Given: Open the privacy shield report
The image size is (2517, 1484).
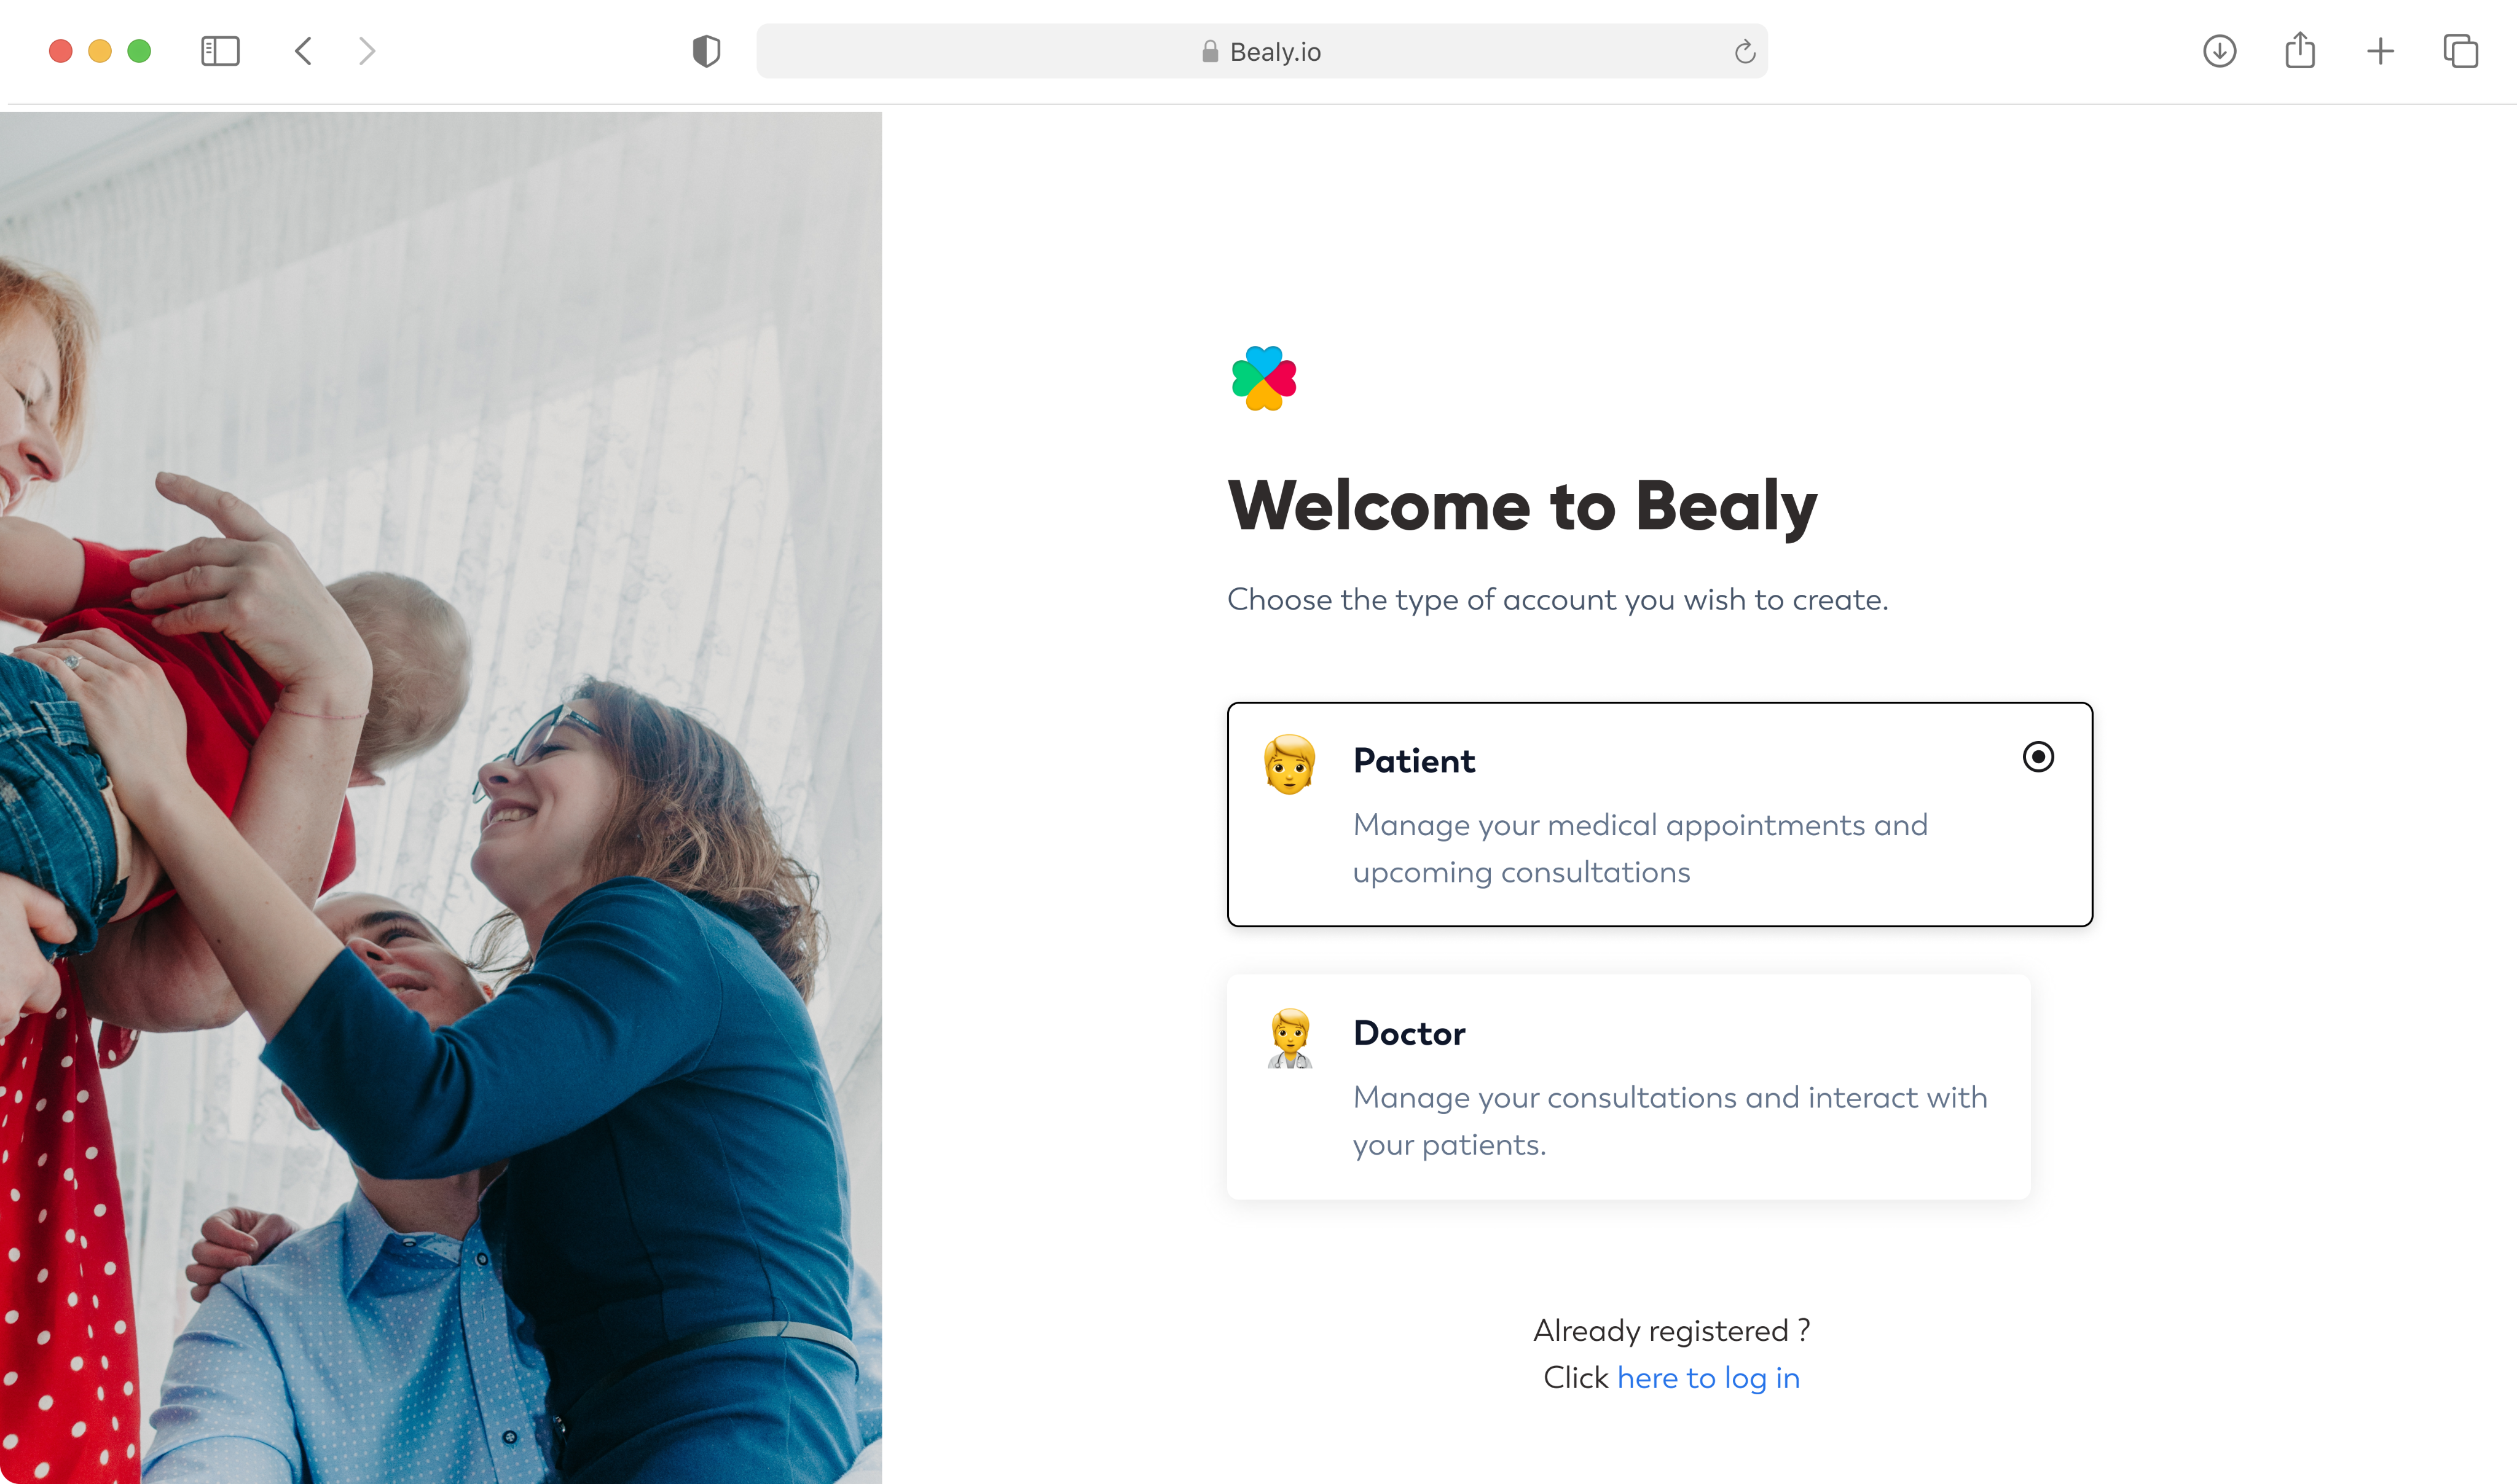Looking at the screenshot, I should pos(706,51).
